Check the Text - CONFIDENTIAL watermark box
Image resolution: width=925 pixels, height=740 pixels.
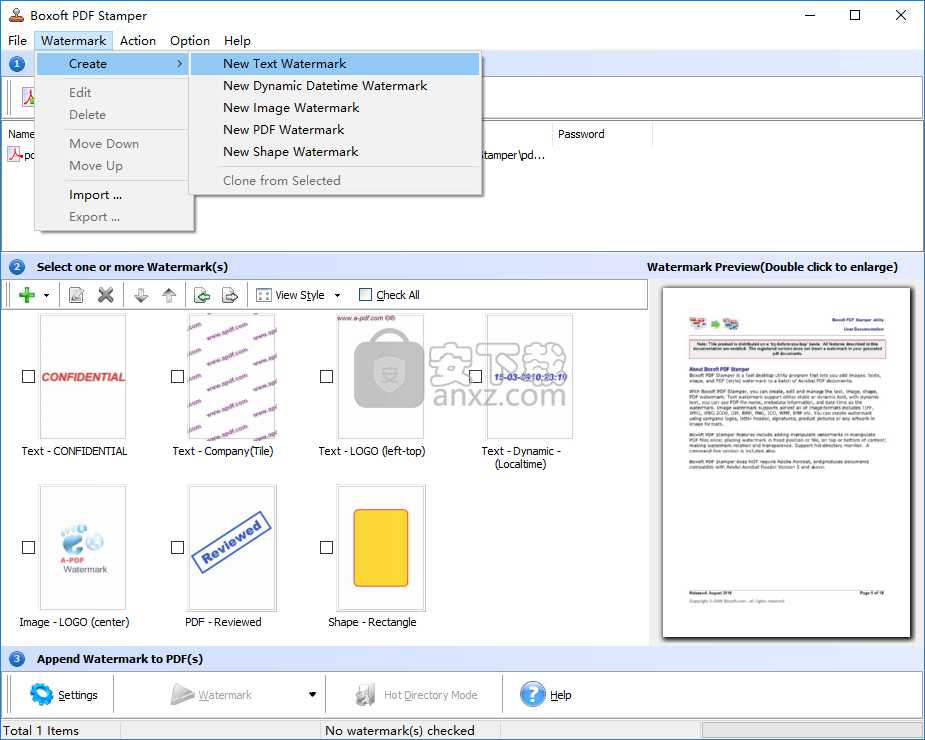click(x=28, y=376)
